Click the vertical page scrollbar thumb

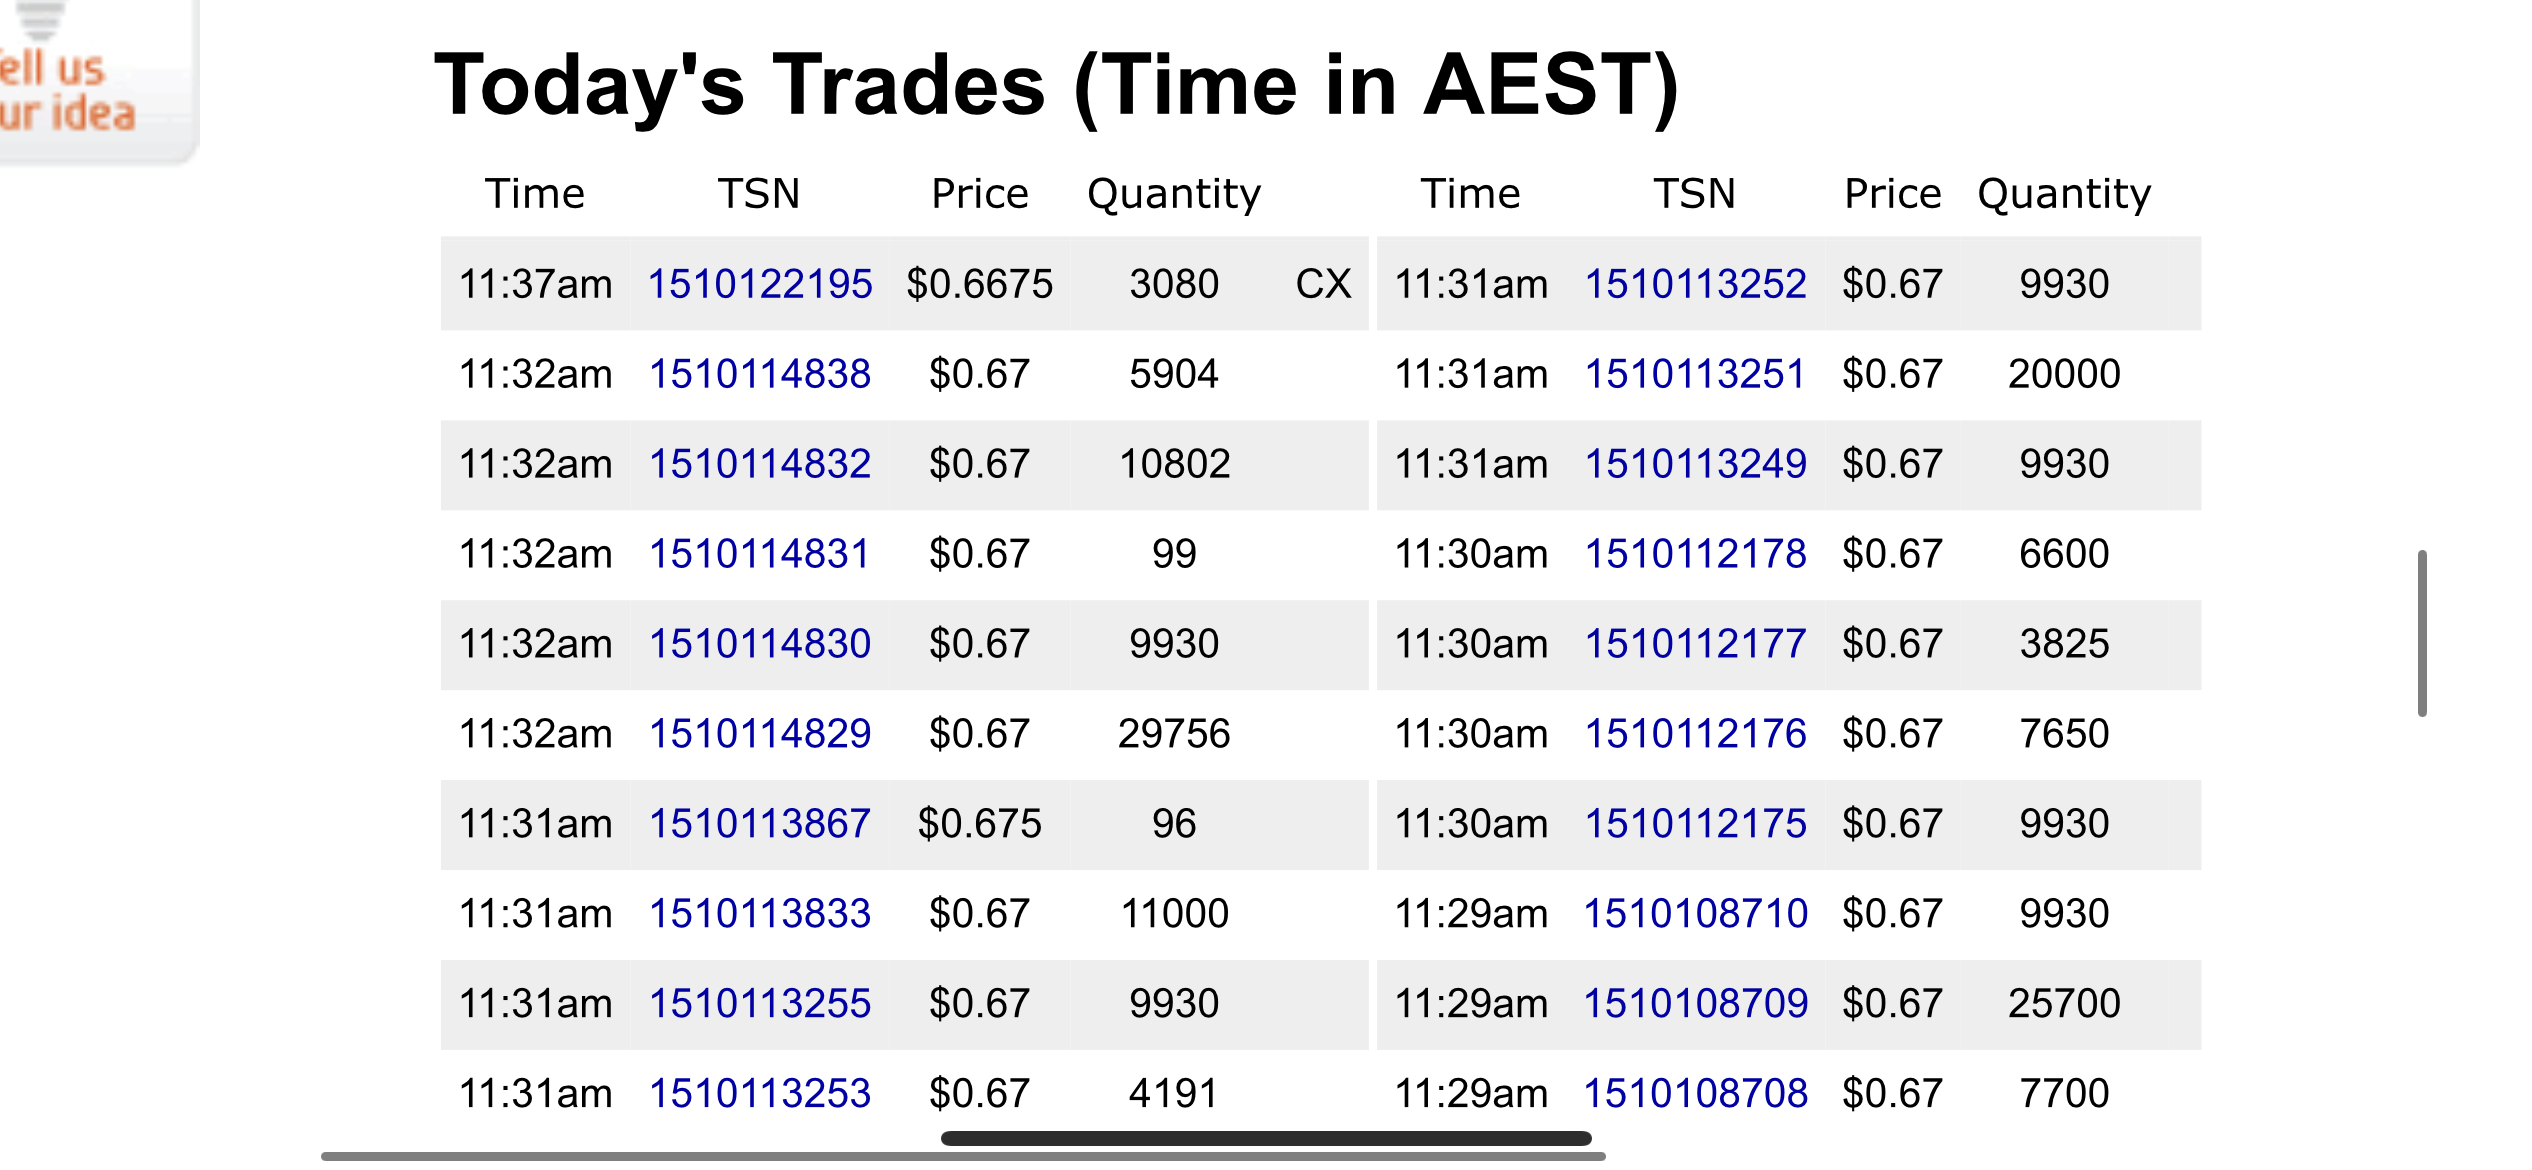click(x=2422, y=632)
